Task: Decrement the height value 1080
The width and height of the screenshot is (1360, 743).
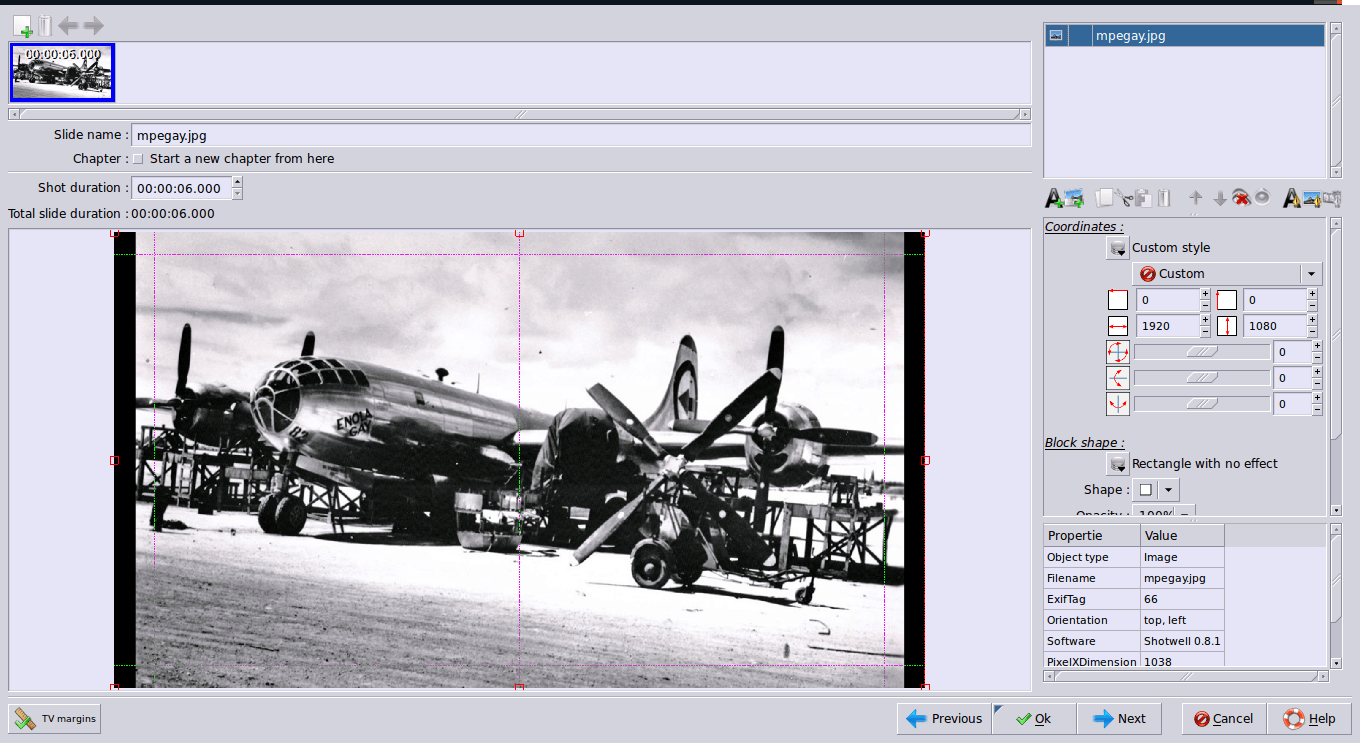Action: 1312,332
